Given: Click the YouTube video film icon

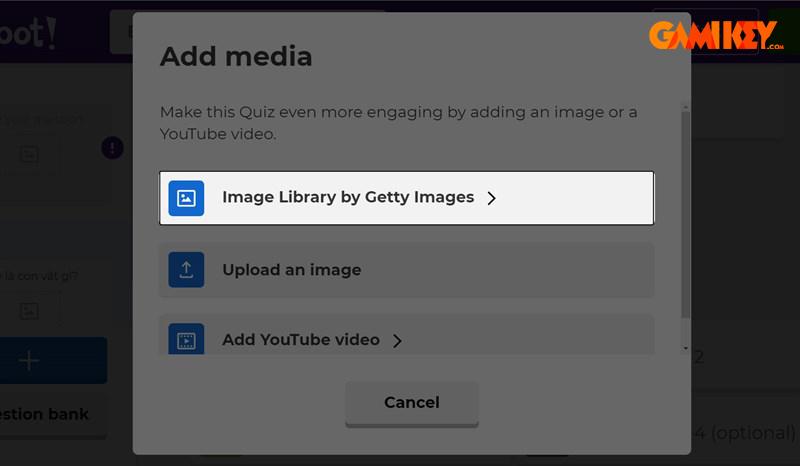Looking at the screenshot, I should (x=186, y=339).
